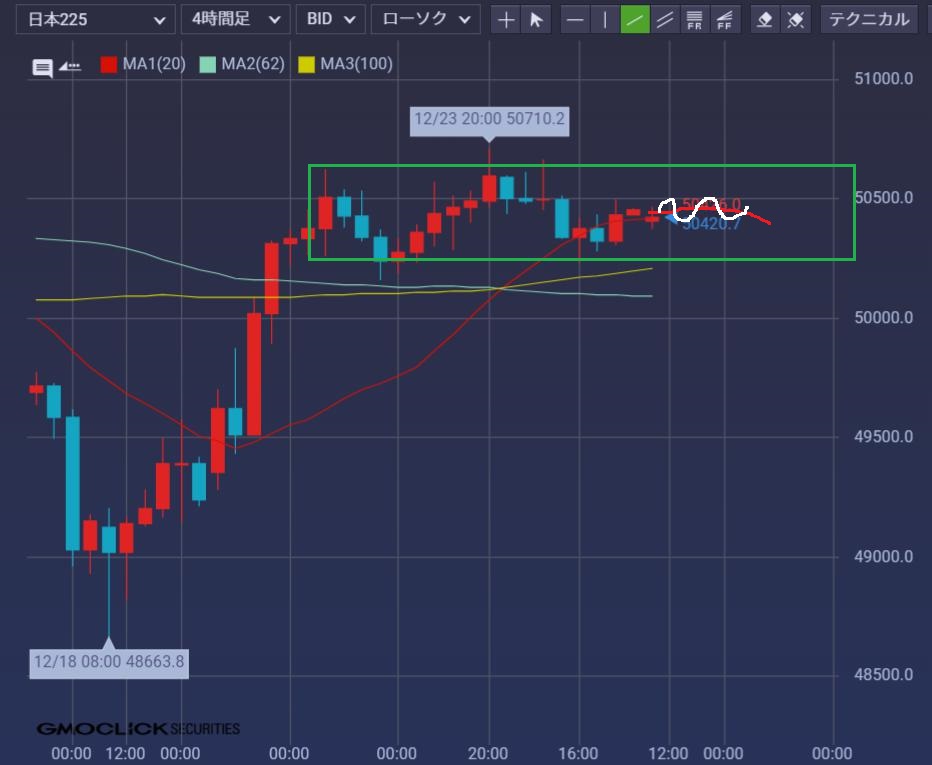The height and width of the screenshot is (765, 932).
Task: Click the eraser tool icon
Action: click(765, 19)
